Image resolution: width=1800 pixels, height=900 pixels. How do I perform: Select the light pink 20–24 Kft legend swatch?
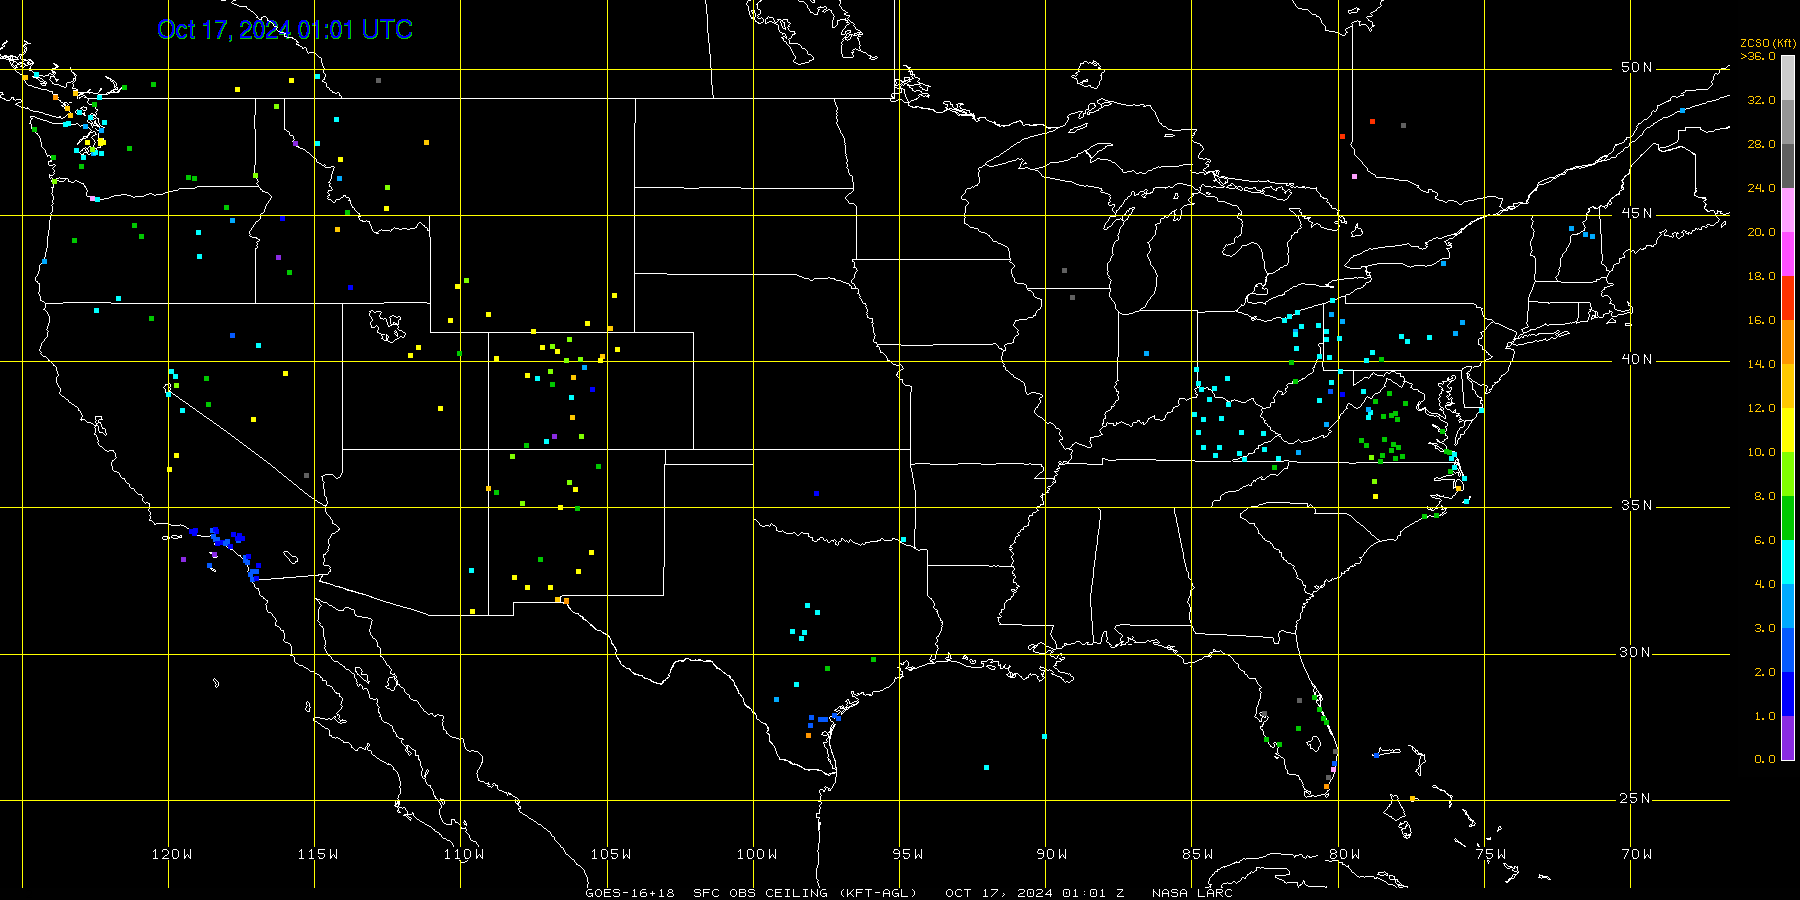pos(1788,210)
